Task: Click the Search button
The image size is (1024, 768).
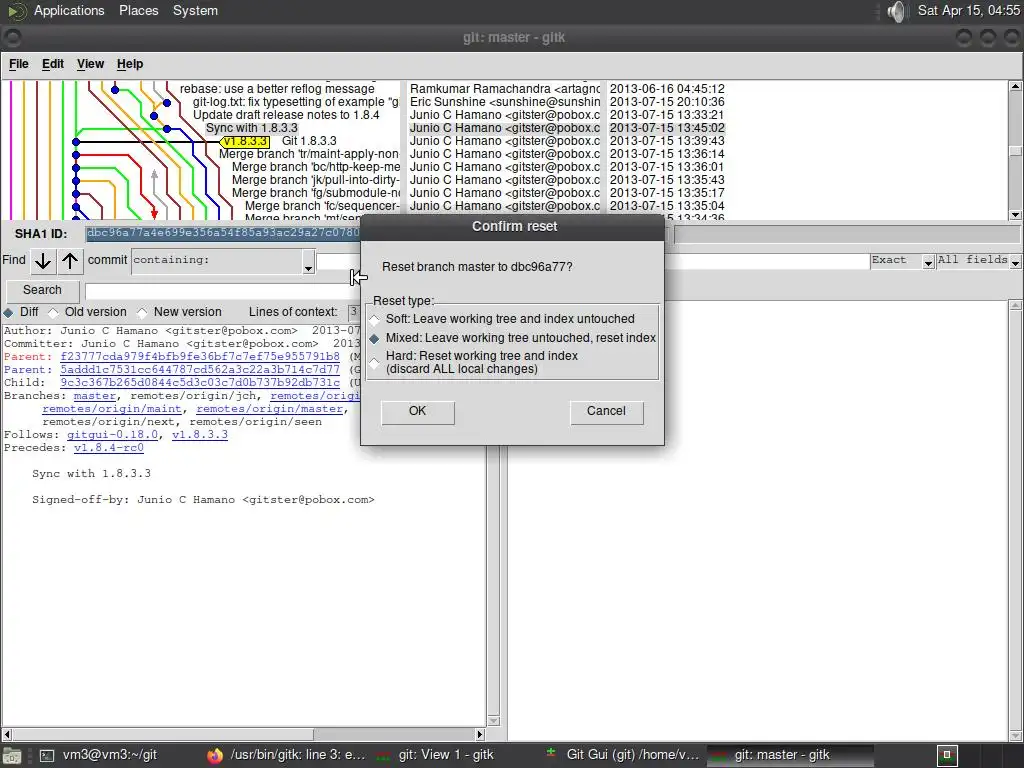Action: point(42,290)
